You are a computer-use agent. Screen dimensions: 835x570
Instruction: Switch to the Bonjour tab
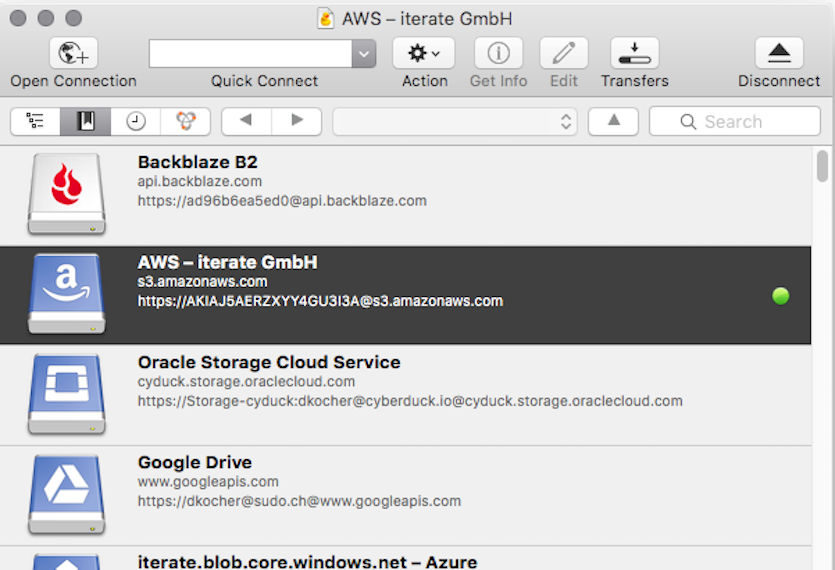click(186, 121)
